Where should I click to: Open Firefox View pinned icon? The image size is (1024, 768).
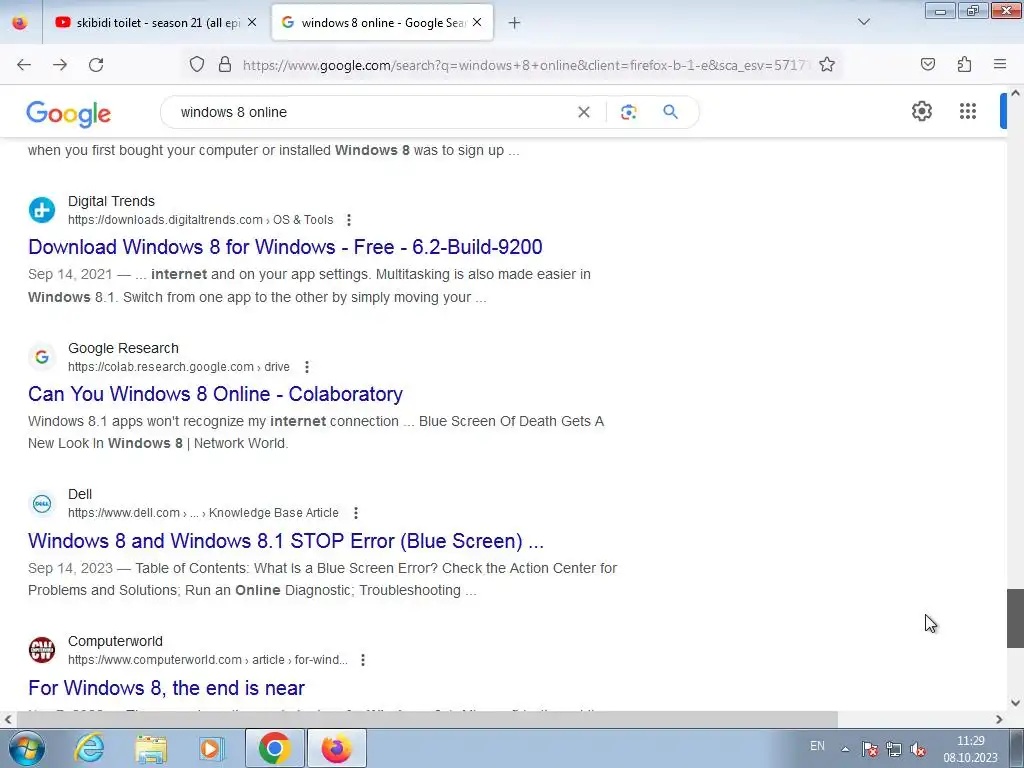point(20,22)
